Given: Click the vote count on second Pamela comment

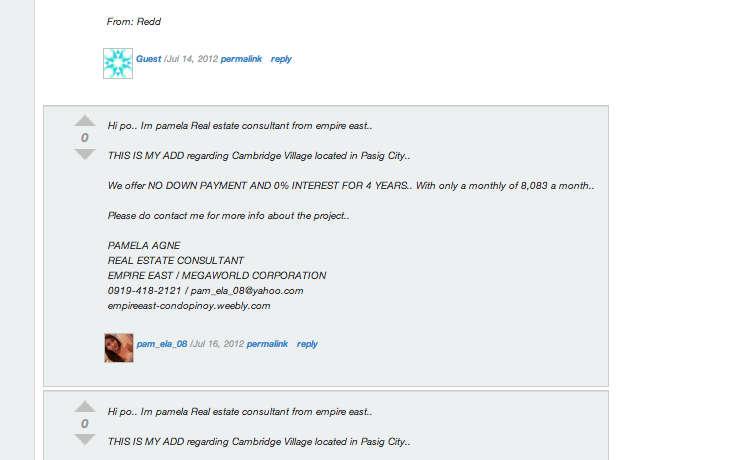Looking at the screenshot, I should [85, 424].
